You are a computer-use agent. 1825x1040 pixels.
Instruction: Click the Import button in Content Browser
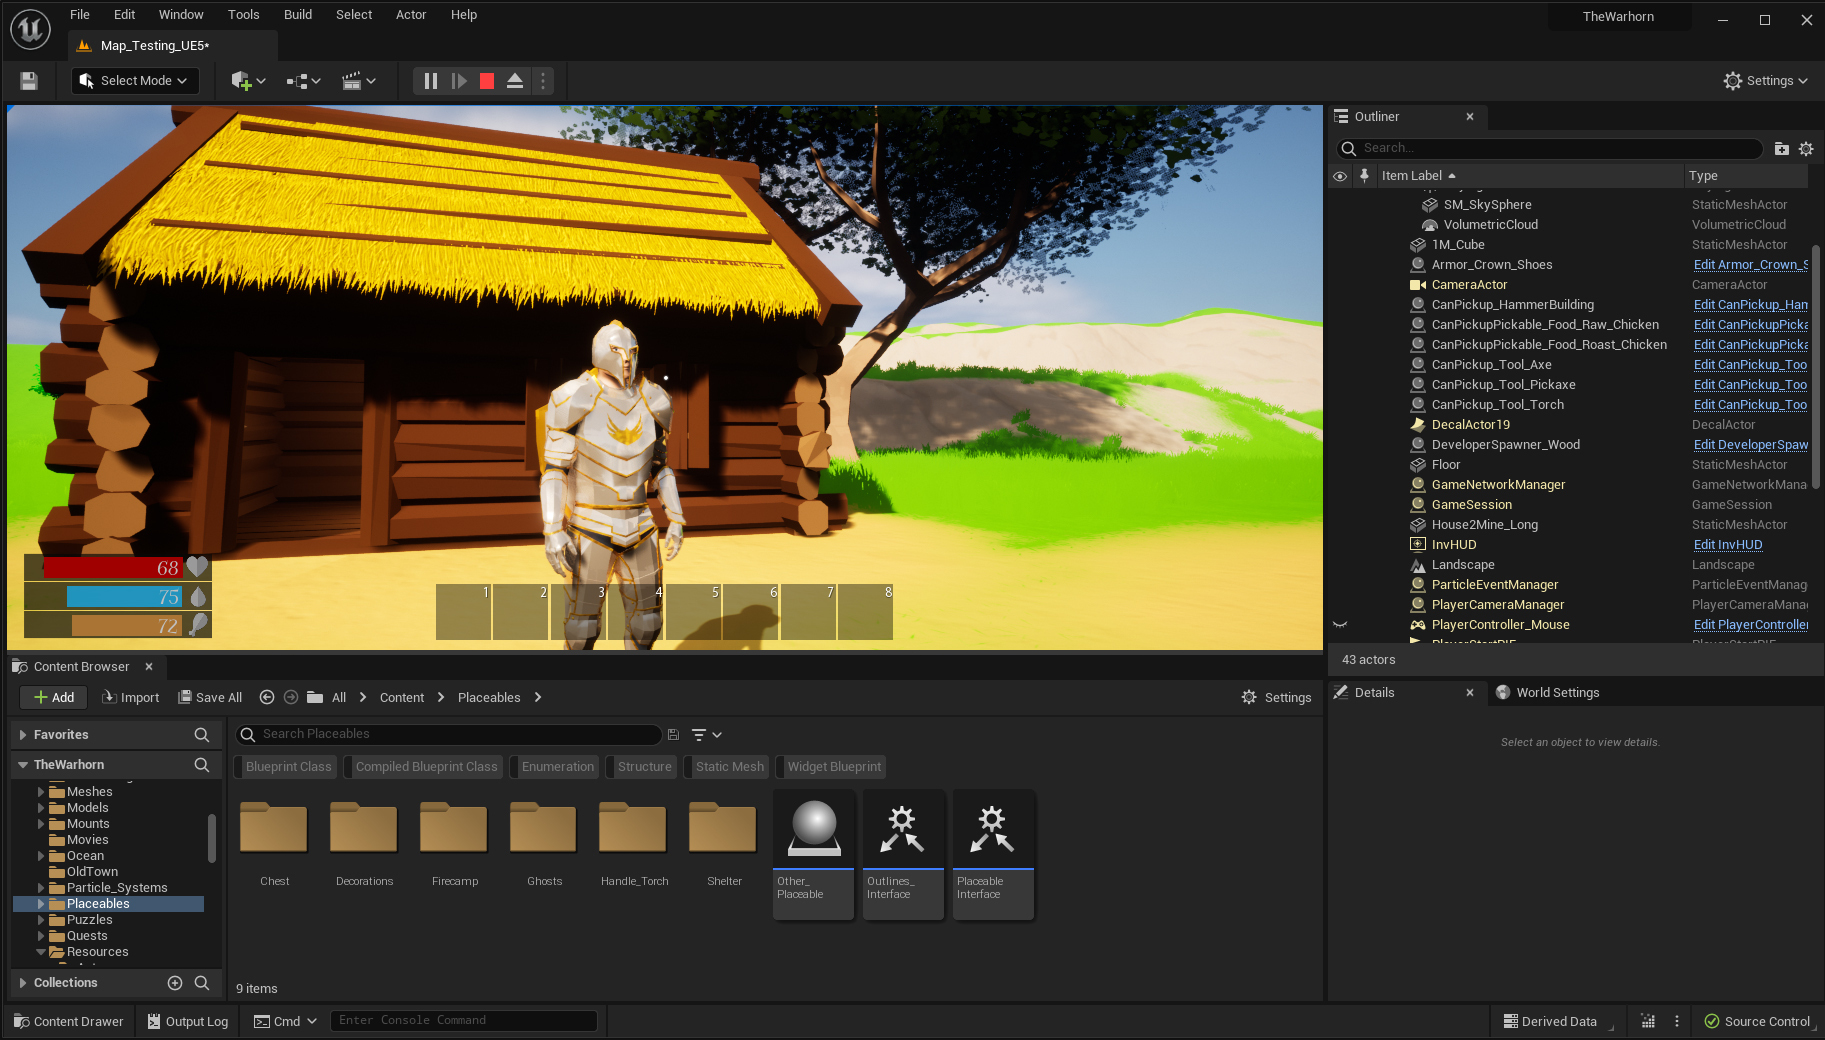click(x=131, y=698)
